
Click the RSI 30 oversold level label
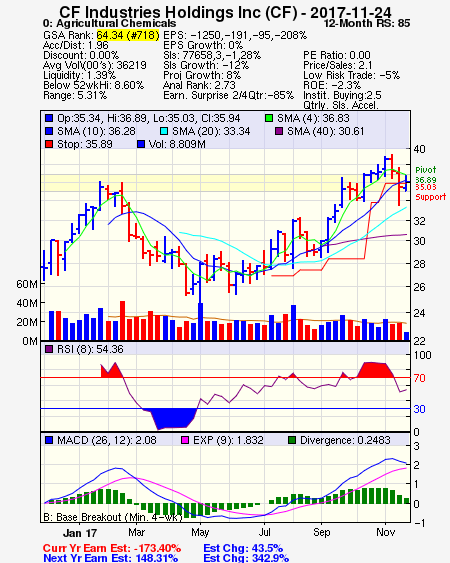click(x=420, y=409)
